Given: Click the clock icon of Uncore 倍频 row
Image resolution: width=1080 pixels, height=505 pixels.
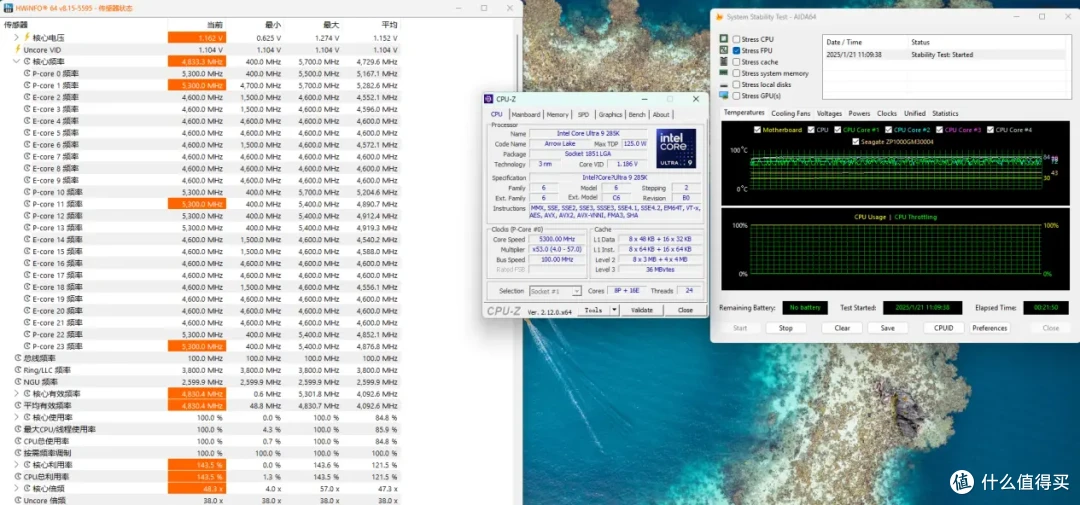Looking at the screenshot, I should 18,500.
